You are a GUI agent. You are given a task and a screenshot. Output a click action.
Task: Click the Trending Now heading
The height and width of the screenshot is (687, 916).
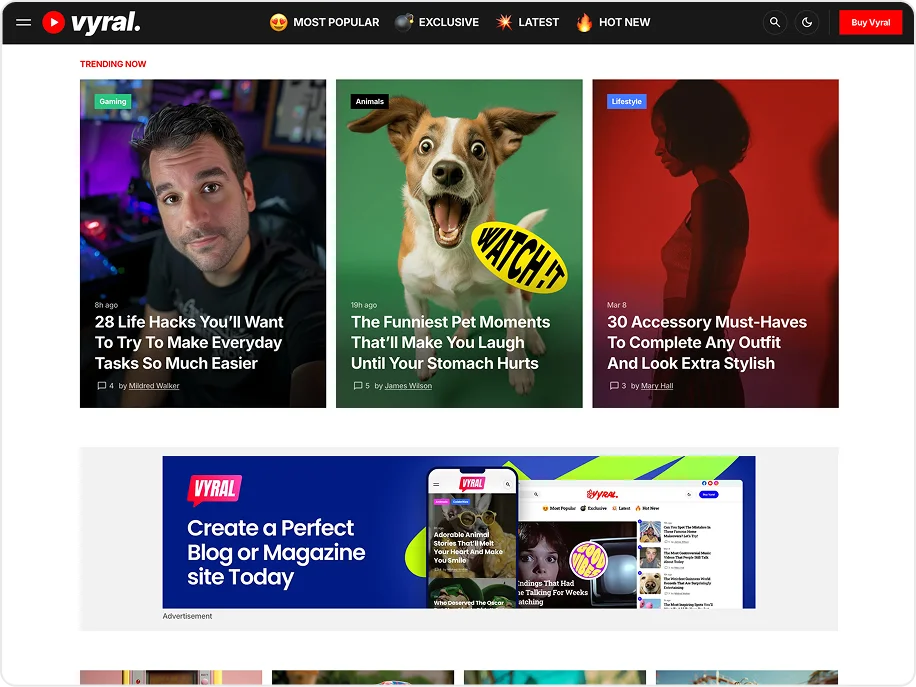[x=113, y=64]
